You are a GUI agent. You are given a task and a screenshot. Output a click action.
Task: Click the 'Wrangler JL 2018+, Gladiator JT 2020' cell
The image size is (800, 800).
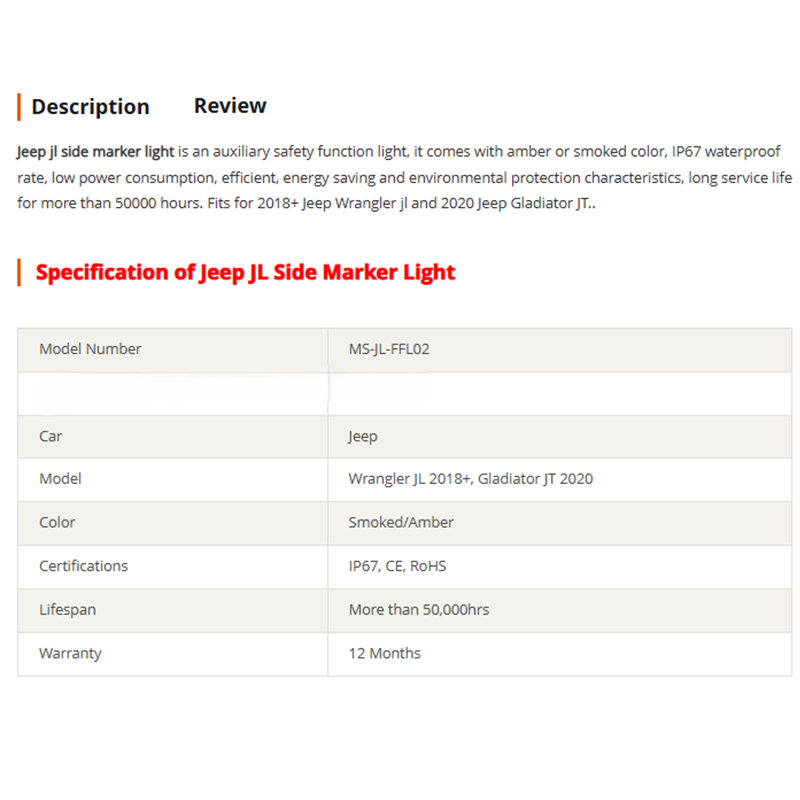click(x=470, y=479)
